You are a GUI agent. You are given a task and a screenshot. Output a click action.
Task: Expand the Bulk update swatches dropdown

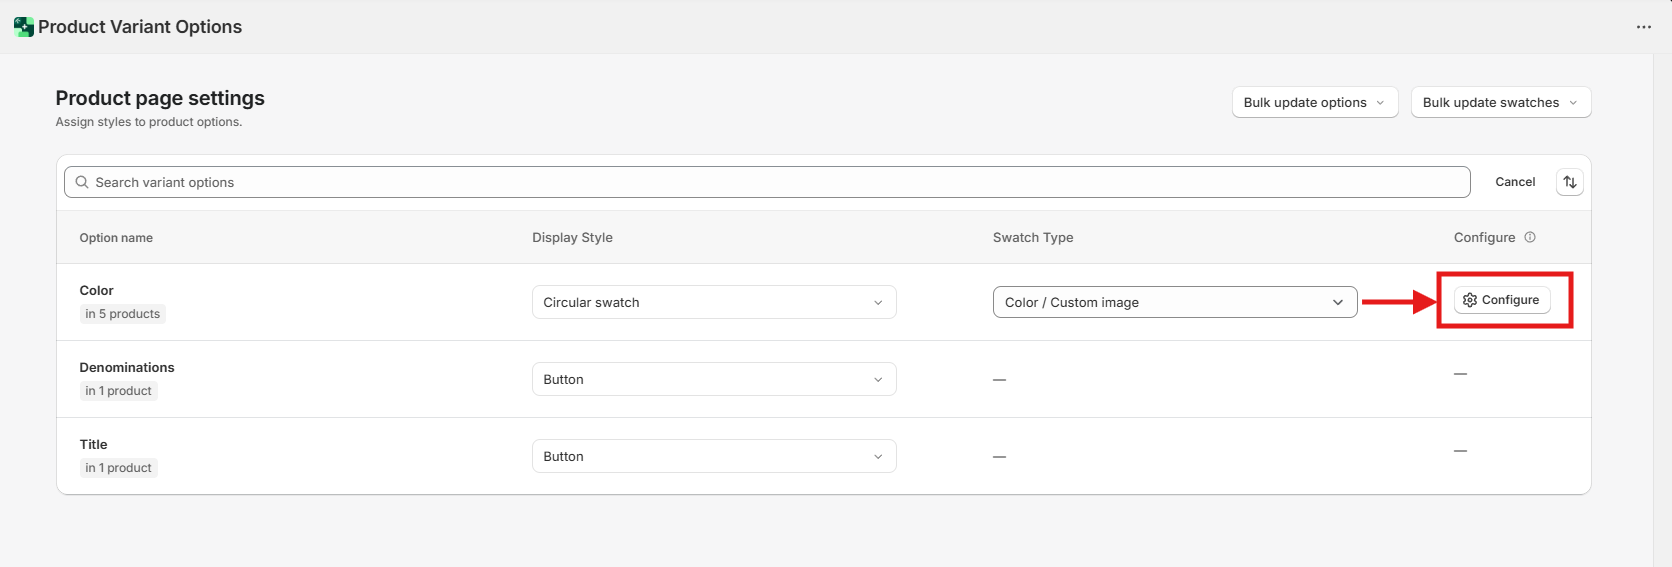click(1500, 102)
